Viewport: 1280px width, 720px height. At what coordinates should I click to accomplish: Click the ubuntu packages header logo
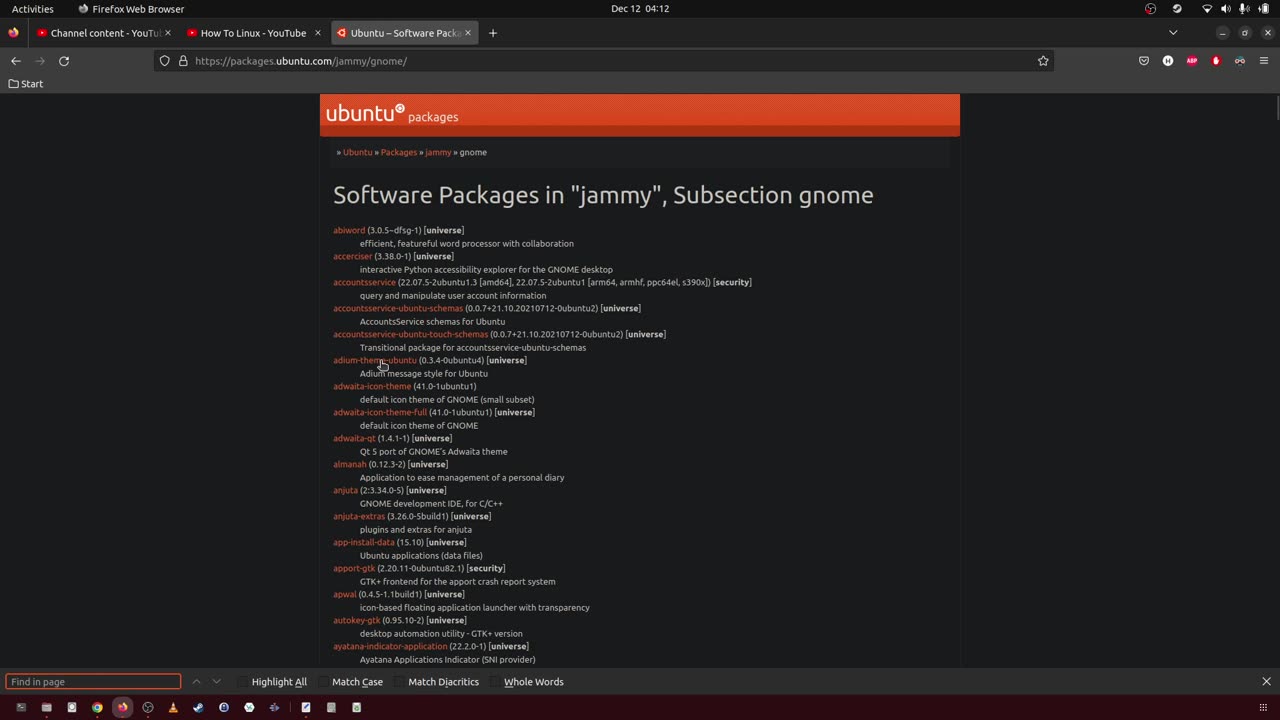click(392, 114)
